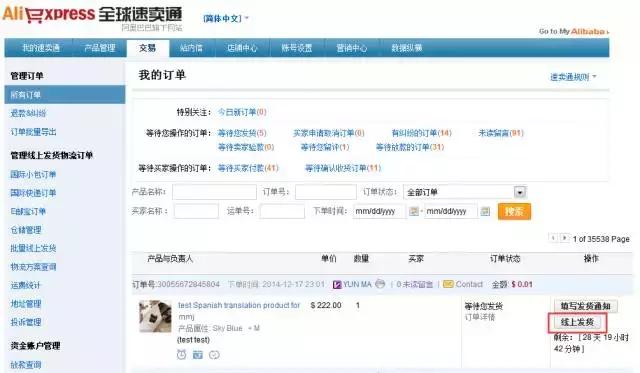Open the start date calendar icon
The width and height of the screenshot is (640, 373).
point(413,211)
